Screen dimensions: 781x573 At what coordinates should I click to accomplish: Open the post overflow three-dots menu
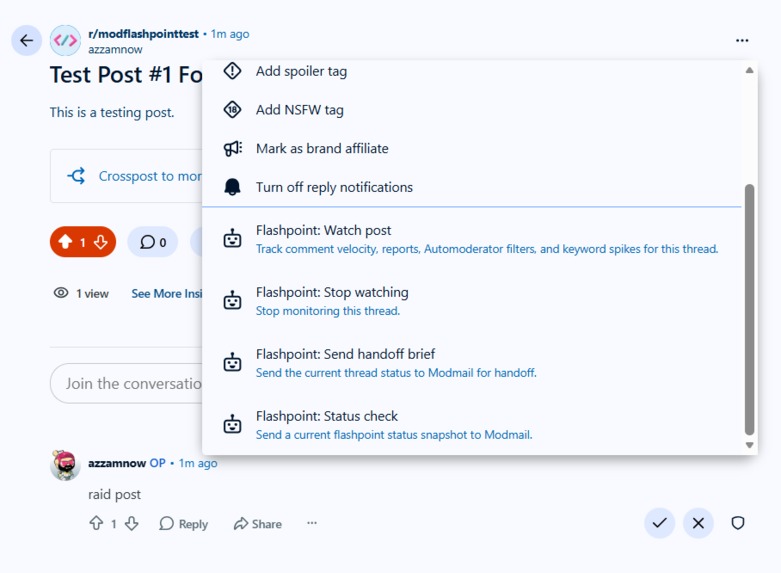point(742,40)
